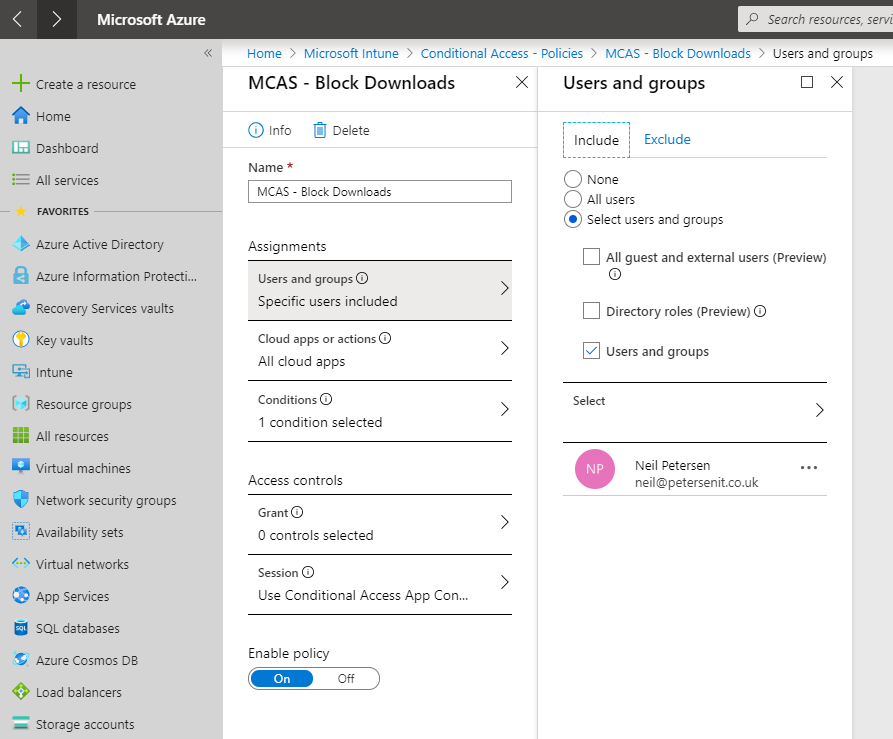Open the SQL databases icon
The width and height of the screenshot is (893, 739).
pos(21,628)
